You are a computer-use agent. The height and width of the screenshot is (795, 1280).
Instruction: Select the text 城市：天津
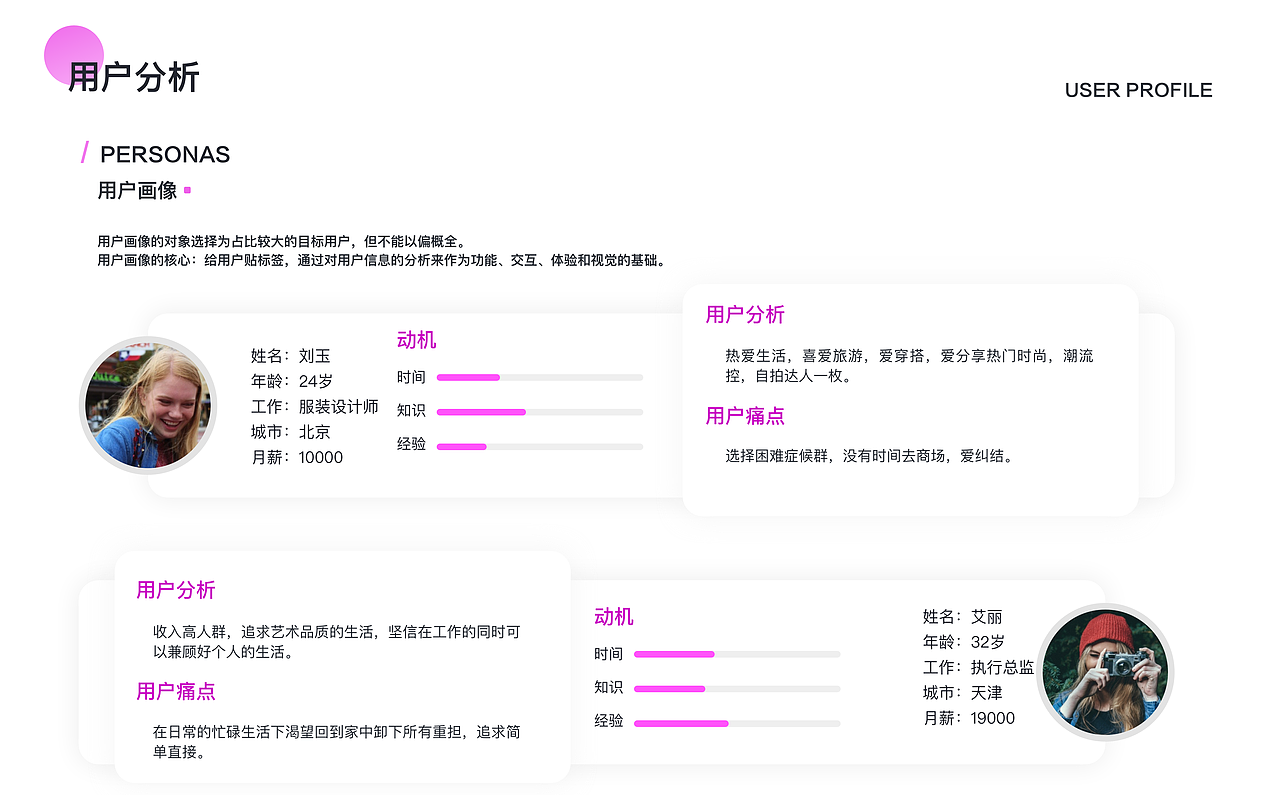pos(963,692)
